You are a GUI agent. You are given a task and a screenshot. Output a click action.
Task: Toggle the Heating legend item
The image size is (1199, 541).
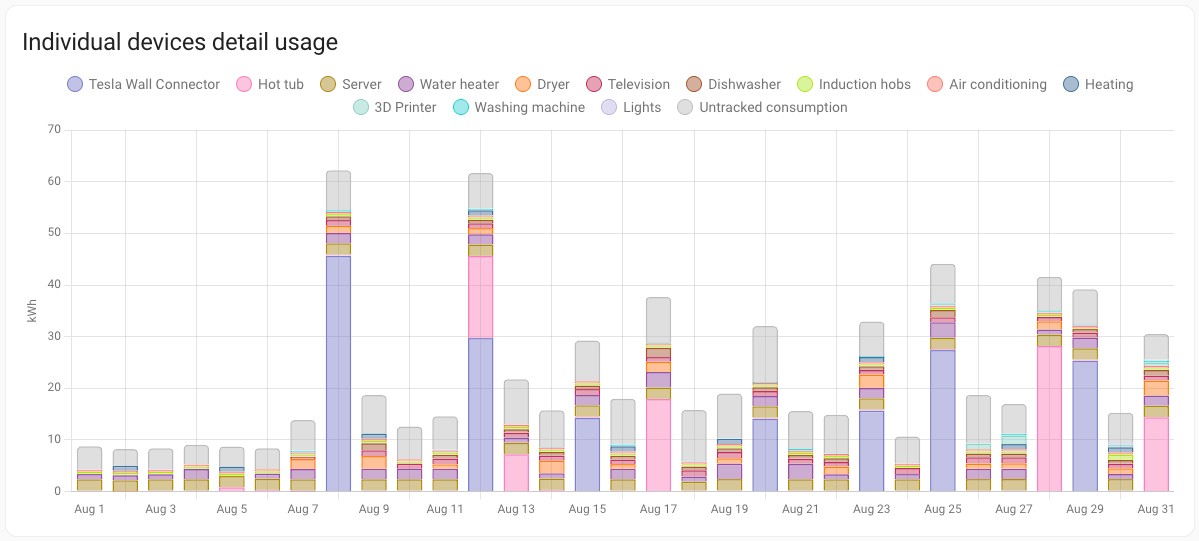[x=1097, y=84]
